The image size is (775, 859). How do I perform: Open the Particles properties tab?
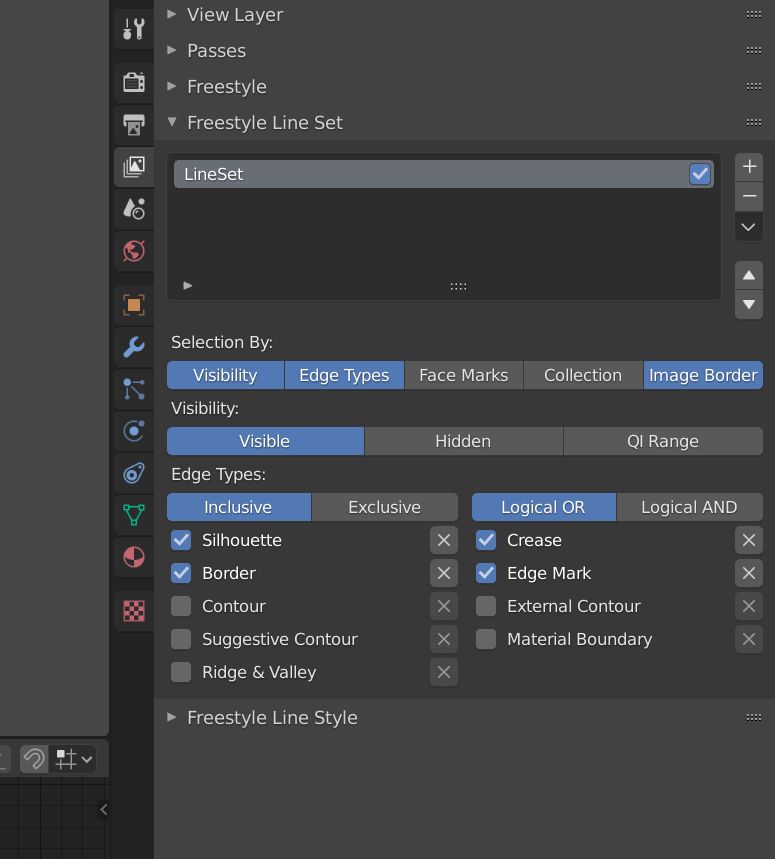[x=134, y=389]
